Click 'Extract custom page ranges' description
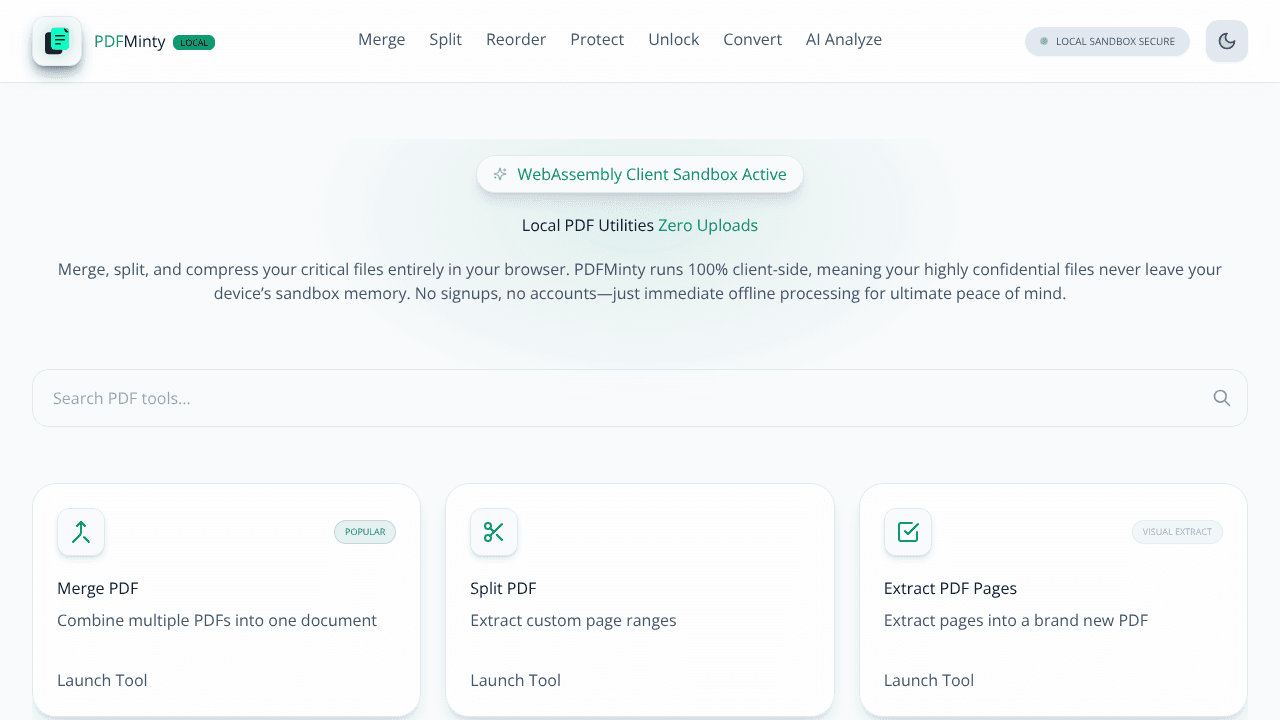The height and width of the screenshot is (720, 1280). [574, 620]
